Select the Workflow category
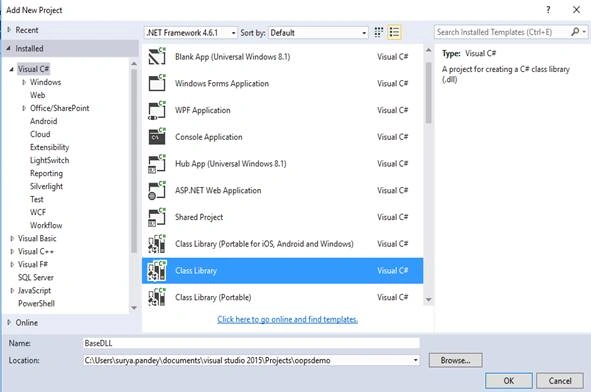 tap(46, 225)
